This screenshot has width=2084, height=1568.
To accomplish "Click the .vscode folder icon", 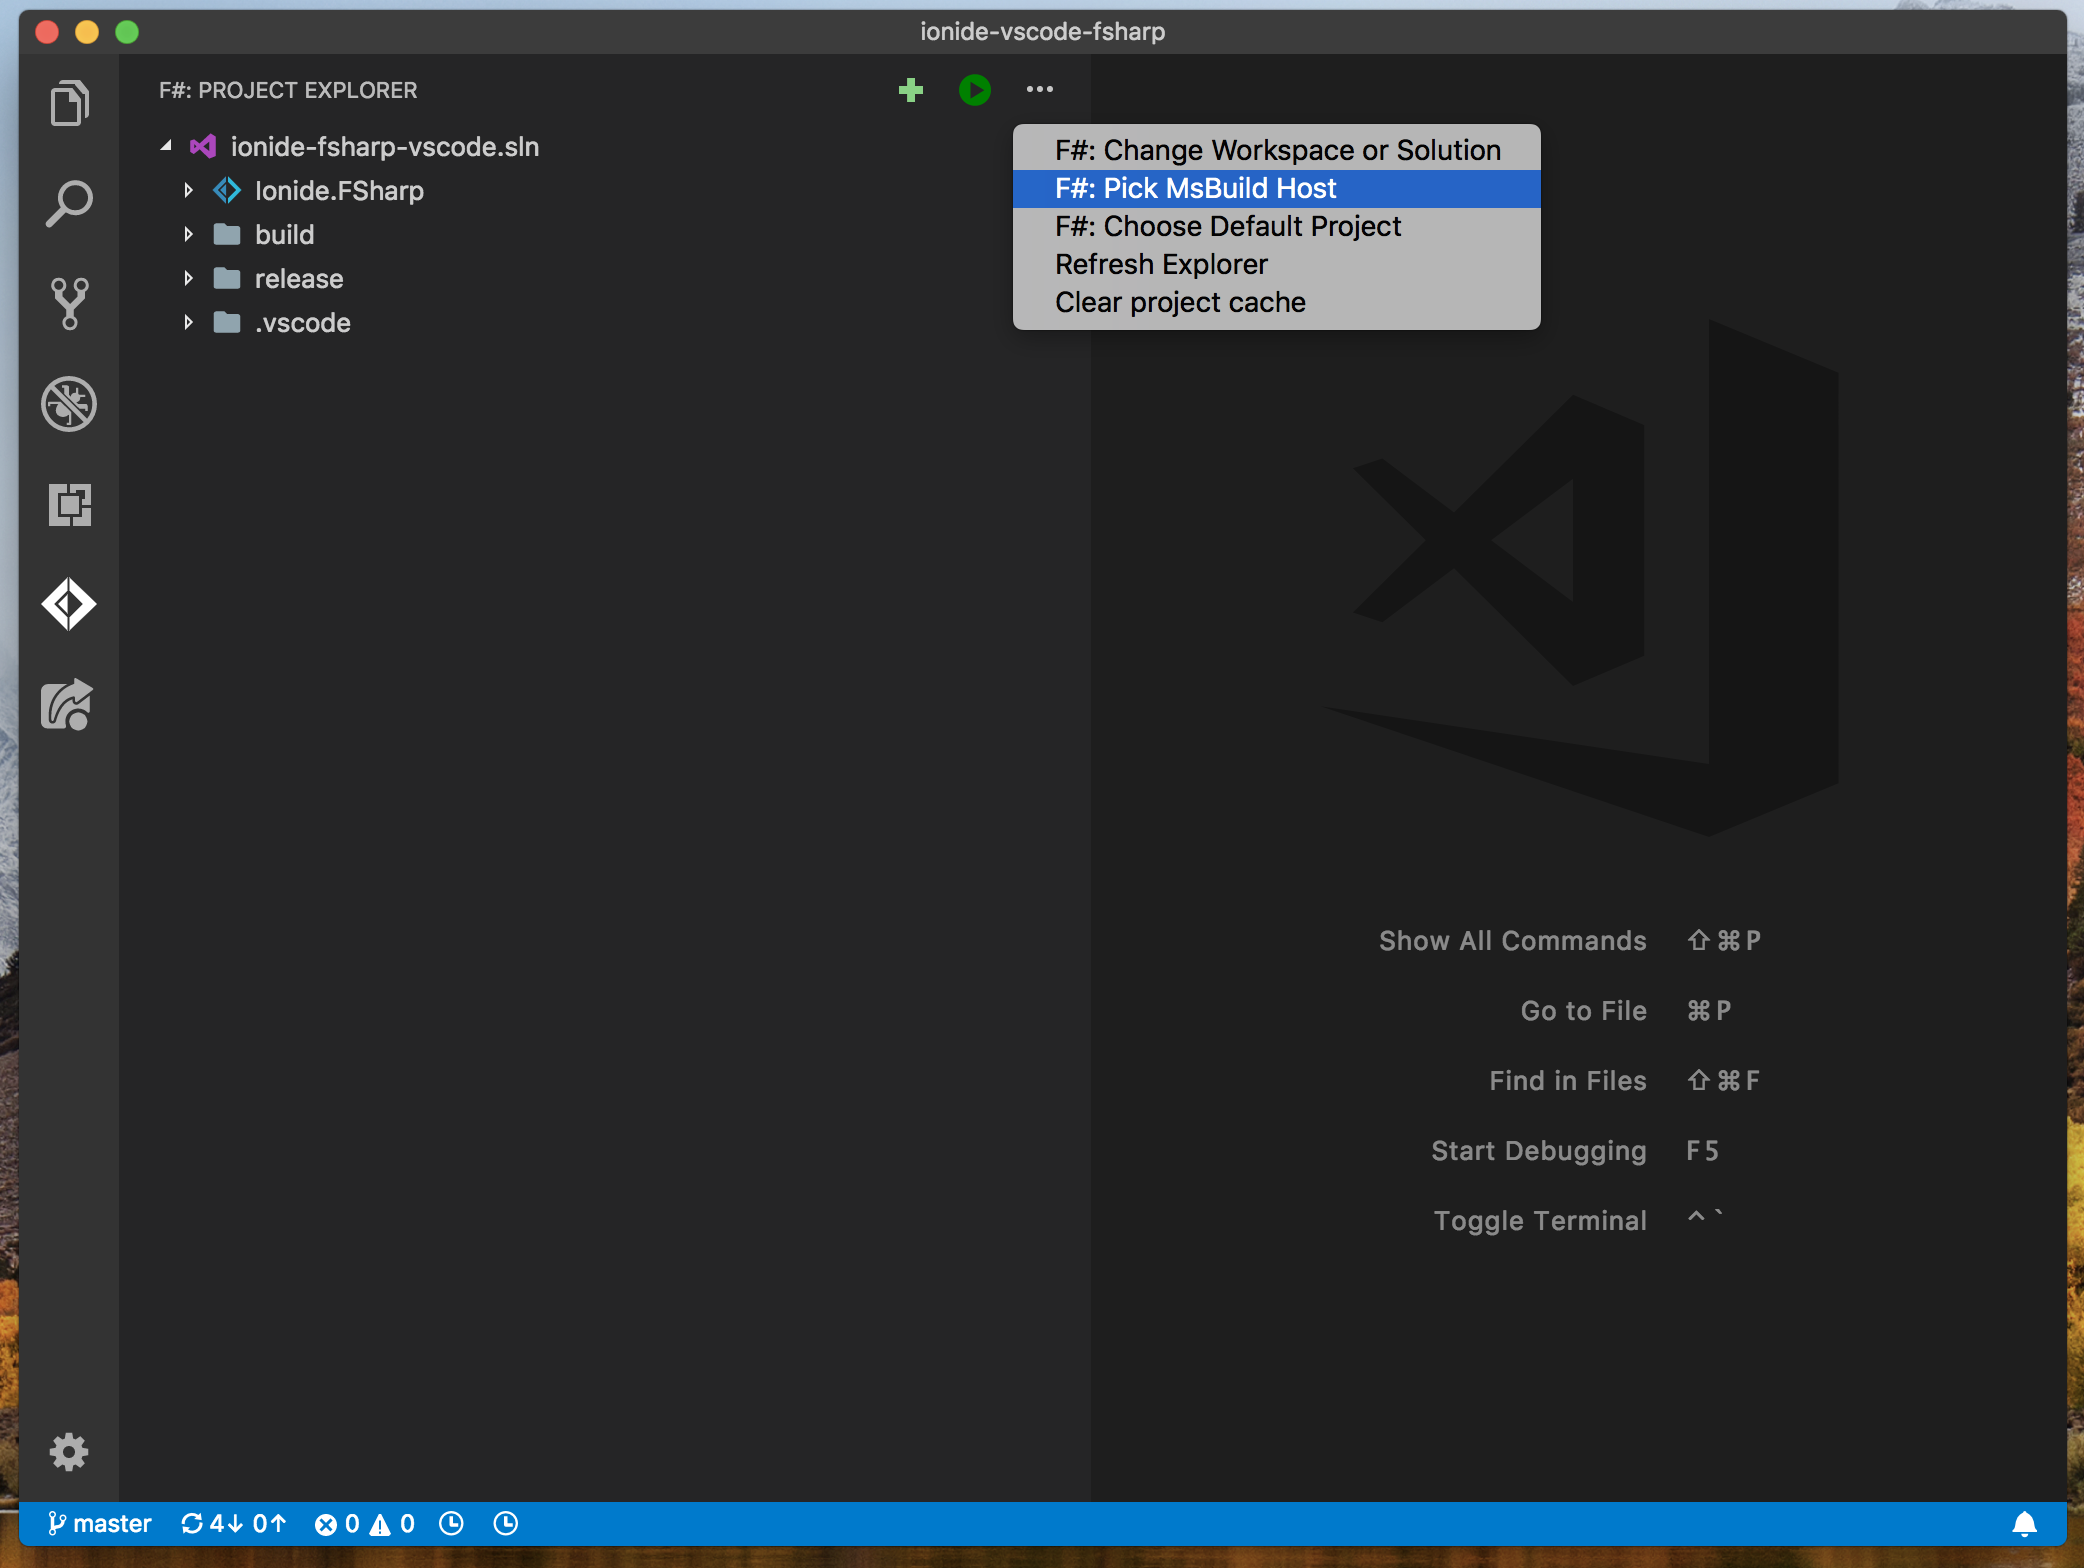I will click(227, 323).
